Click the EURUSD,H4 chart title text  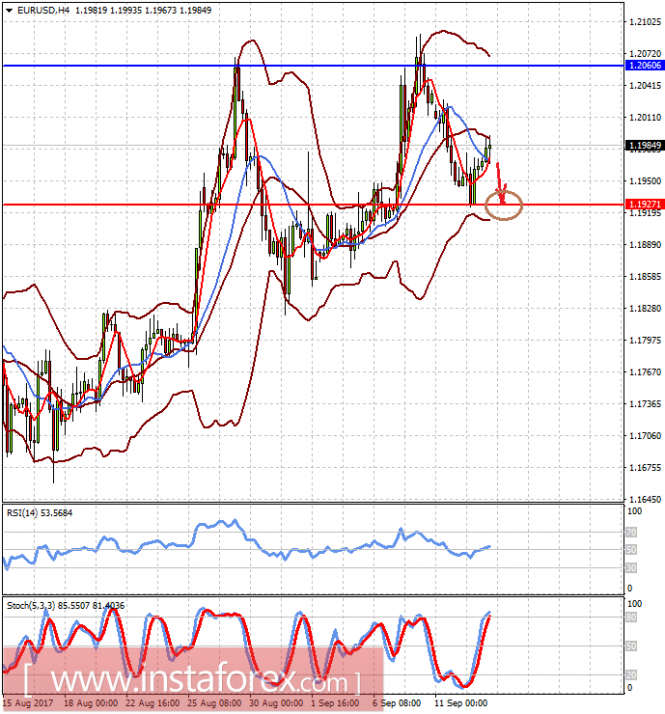(43, 10)
